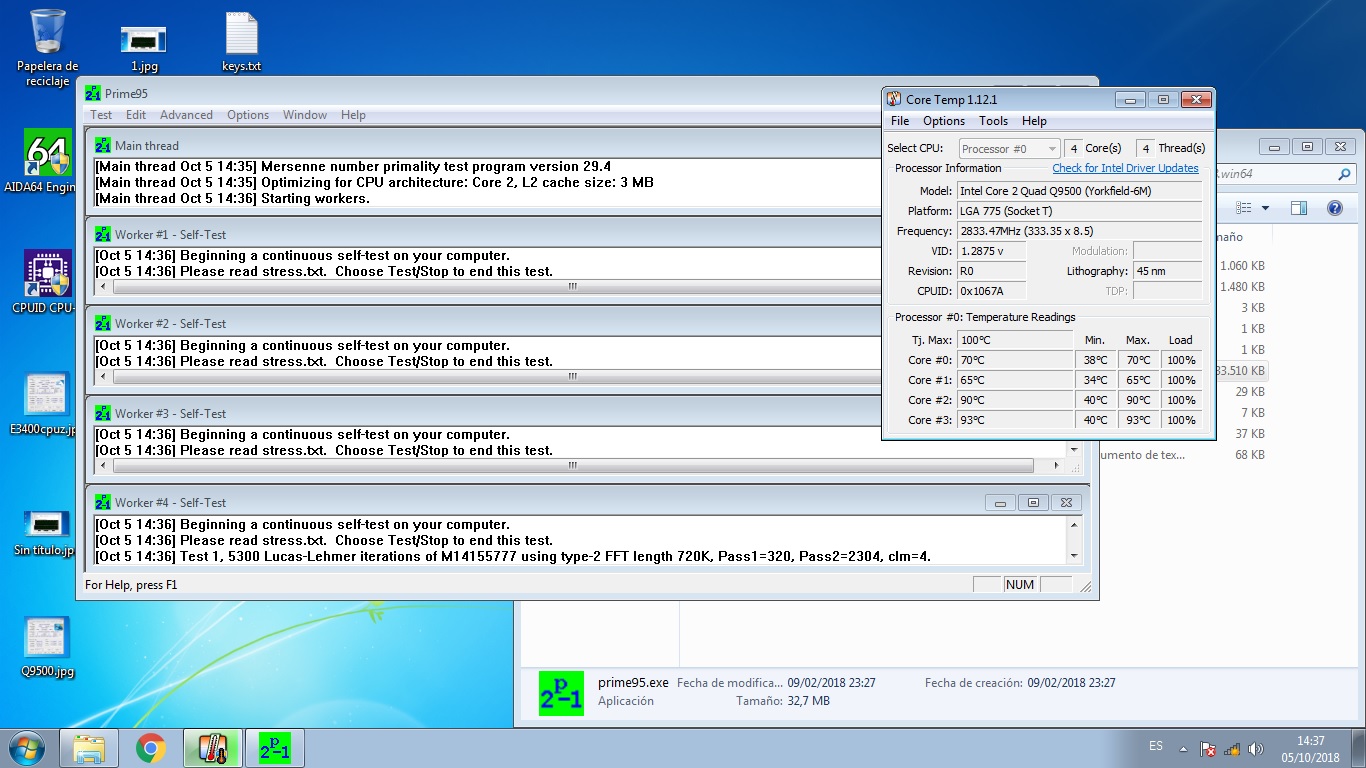Screen dimensions: 1366x768
Task: Open the Select CPU dropdown in Core Temp
Action: pyautogui.click(x=1009, y=149)
